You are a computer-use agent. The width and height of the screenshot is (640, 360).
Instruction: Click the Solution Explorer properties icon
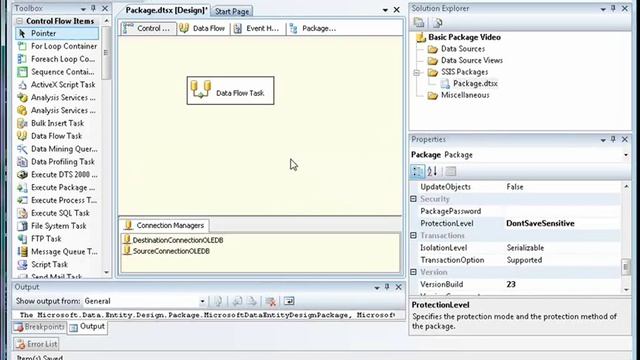[419, 23]
